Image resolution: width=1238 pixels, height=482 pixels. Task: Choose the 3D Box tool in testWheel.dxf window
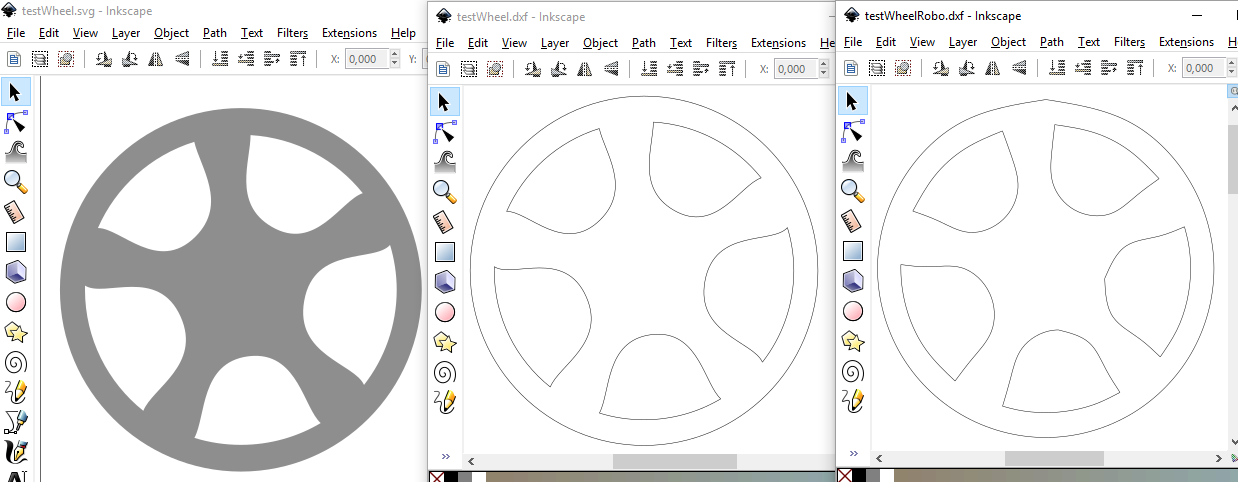coord(445,282)
